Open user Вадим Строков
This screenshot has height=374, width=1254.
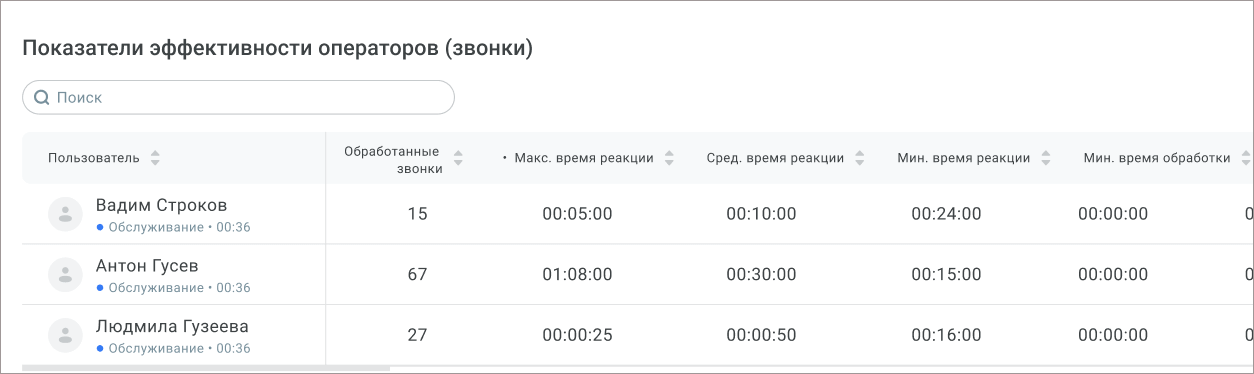click(x=161, y=205)
